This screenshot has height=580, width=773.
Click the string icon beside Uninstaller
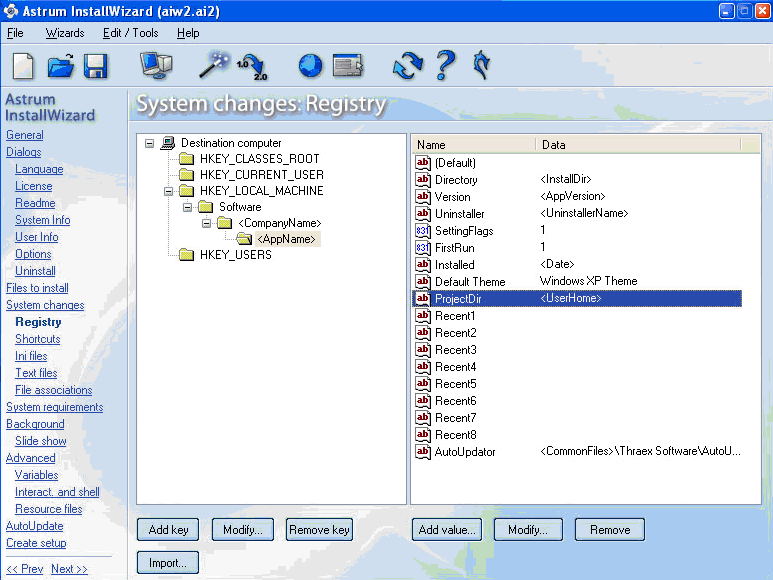(423, 213)
